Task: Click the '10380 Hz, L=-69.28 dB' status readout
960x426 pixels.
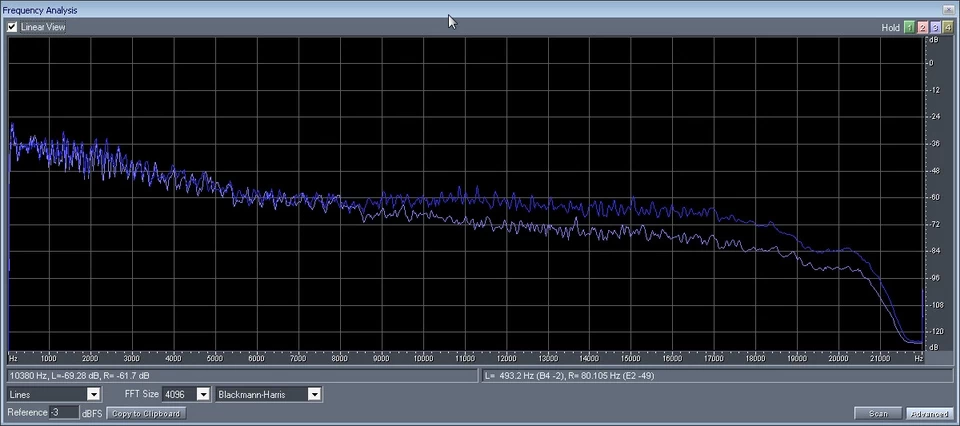Action: pos(242,375)
